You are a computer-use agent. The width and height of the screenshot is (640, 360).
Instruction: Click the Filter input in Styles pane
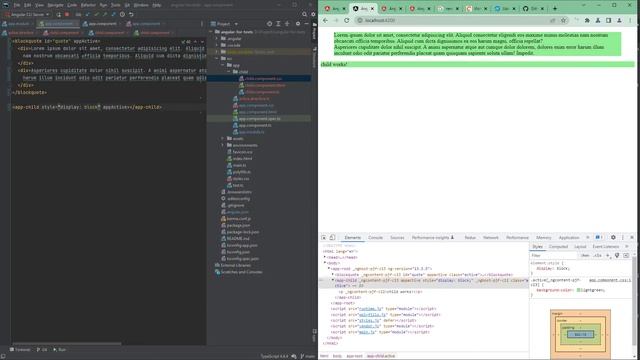[554, 256]
